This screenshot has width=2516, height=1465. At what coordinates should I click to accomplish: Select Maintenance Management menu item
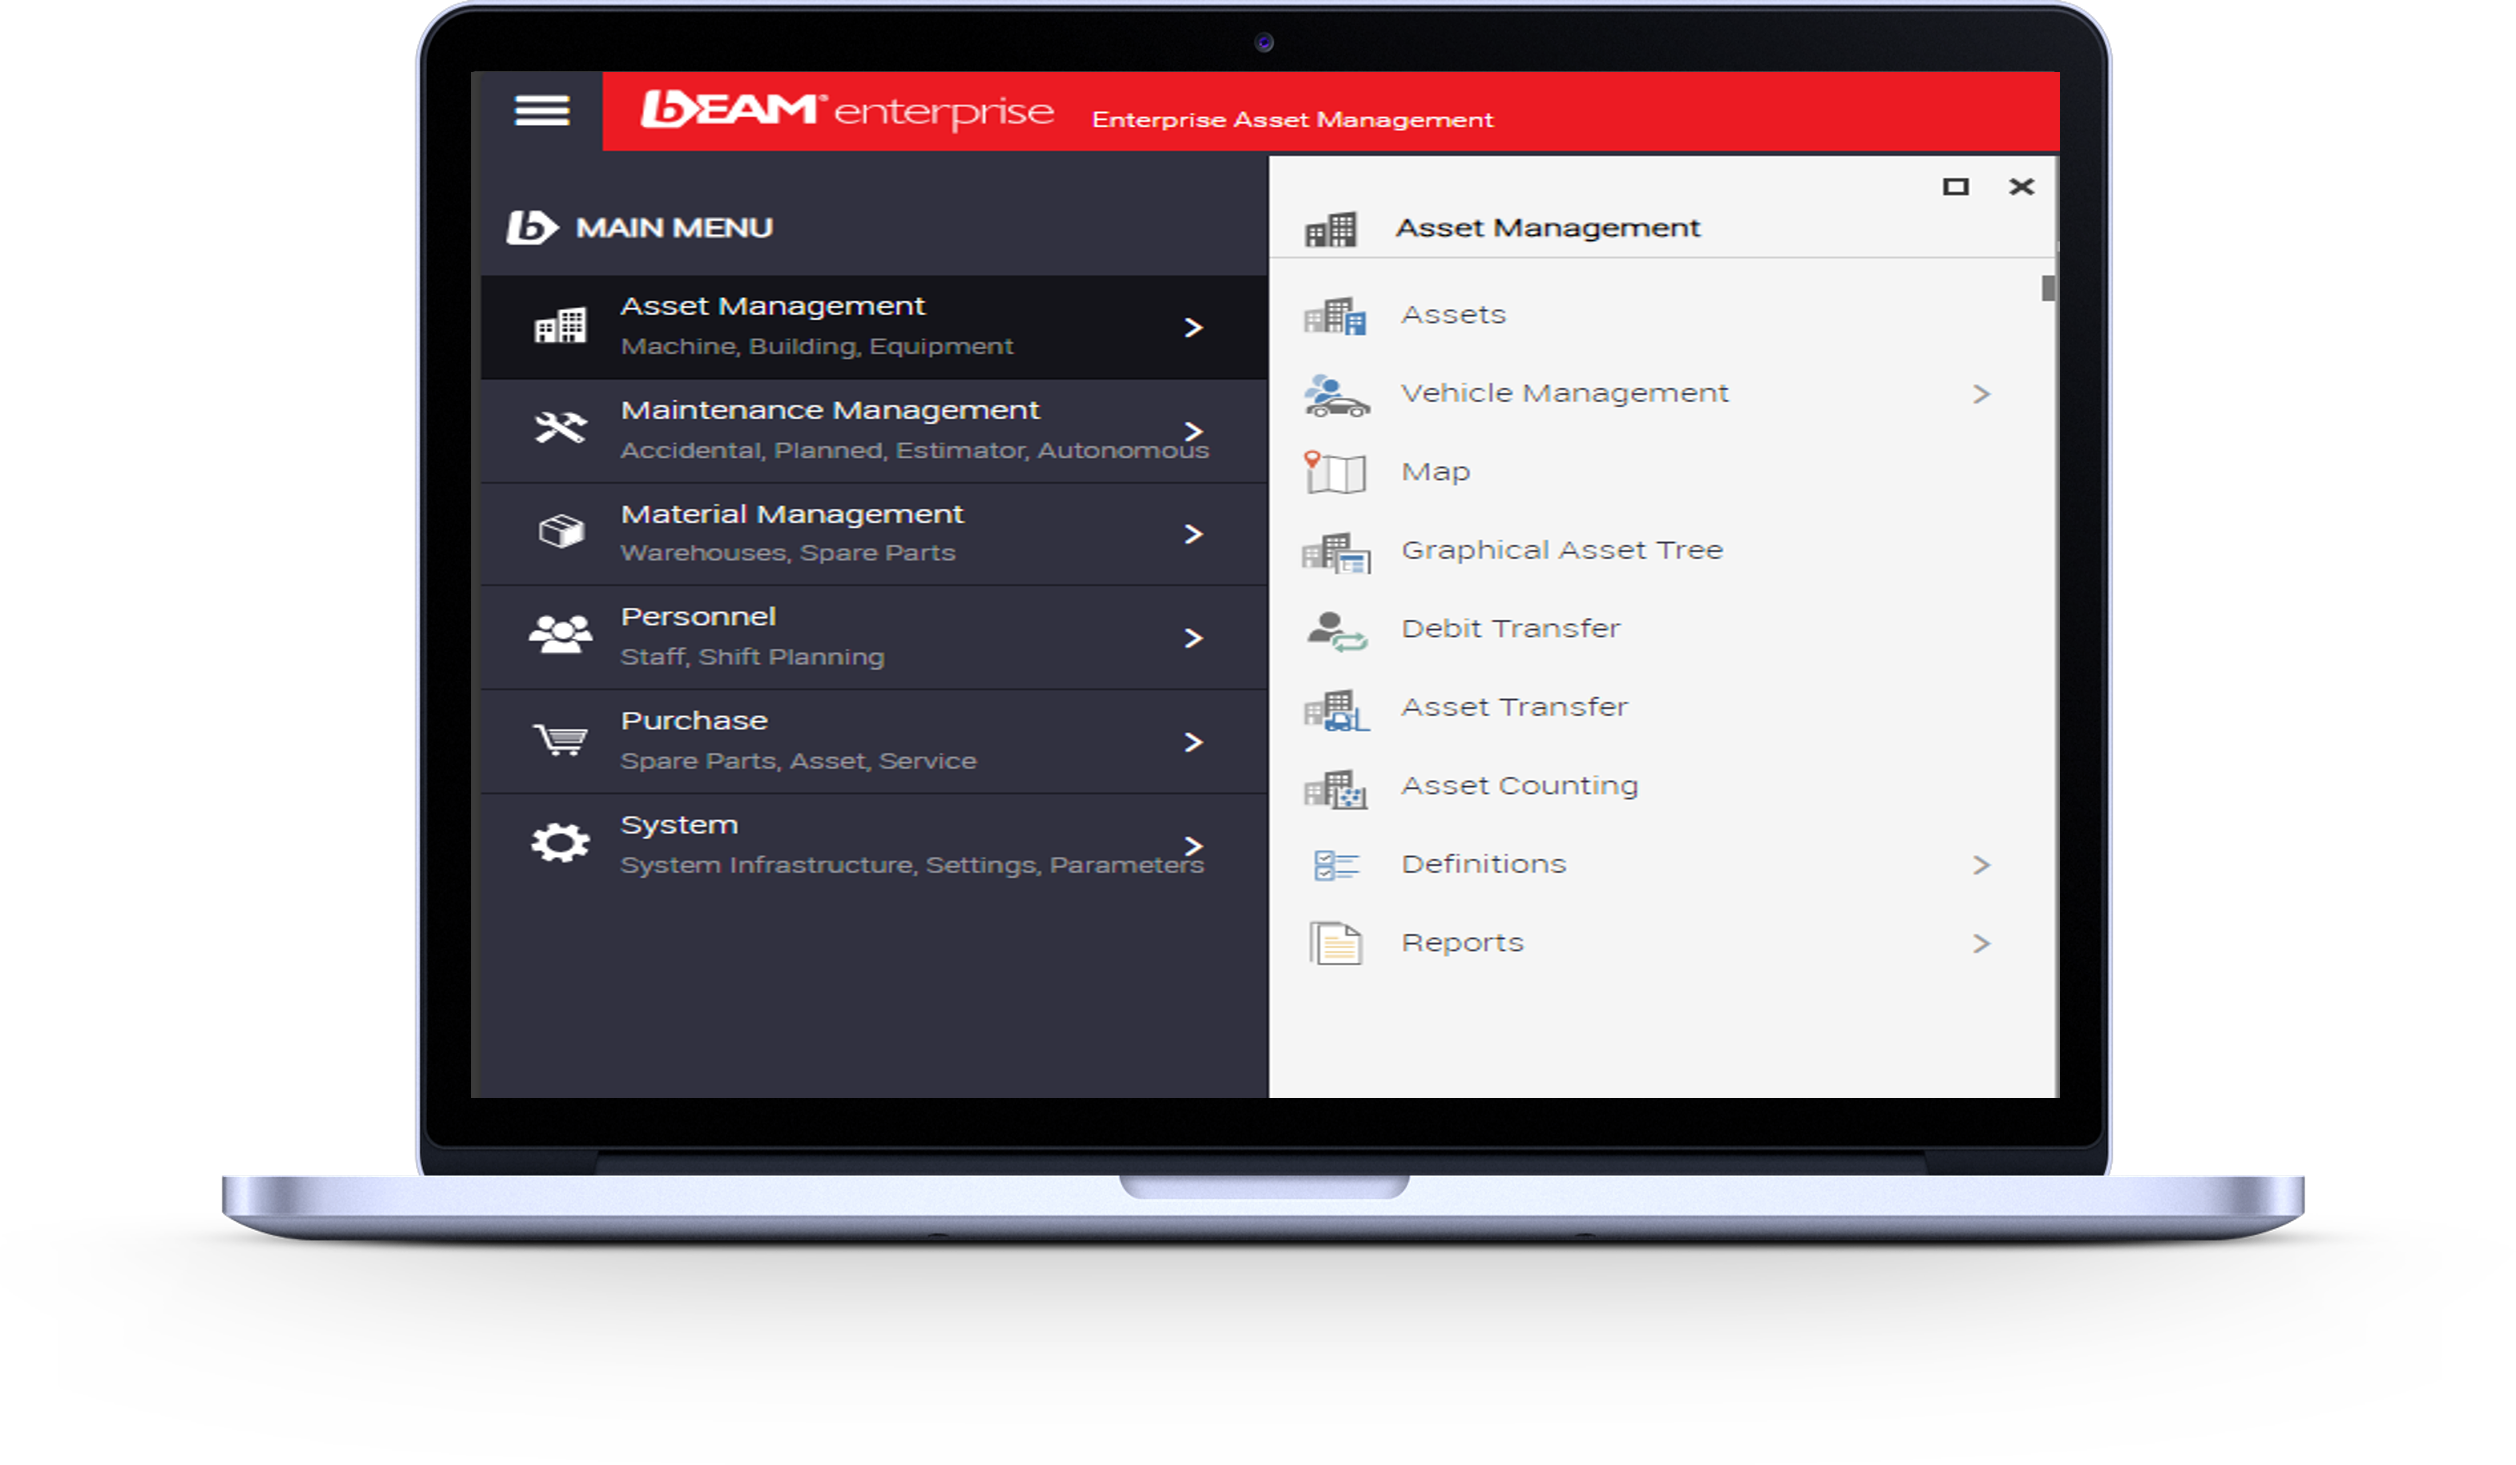pos(874,431)
